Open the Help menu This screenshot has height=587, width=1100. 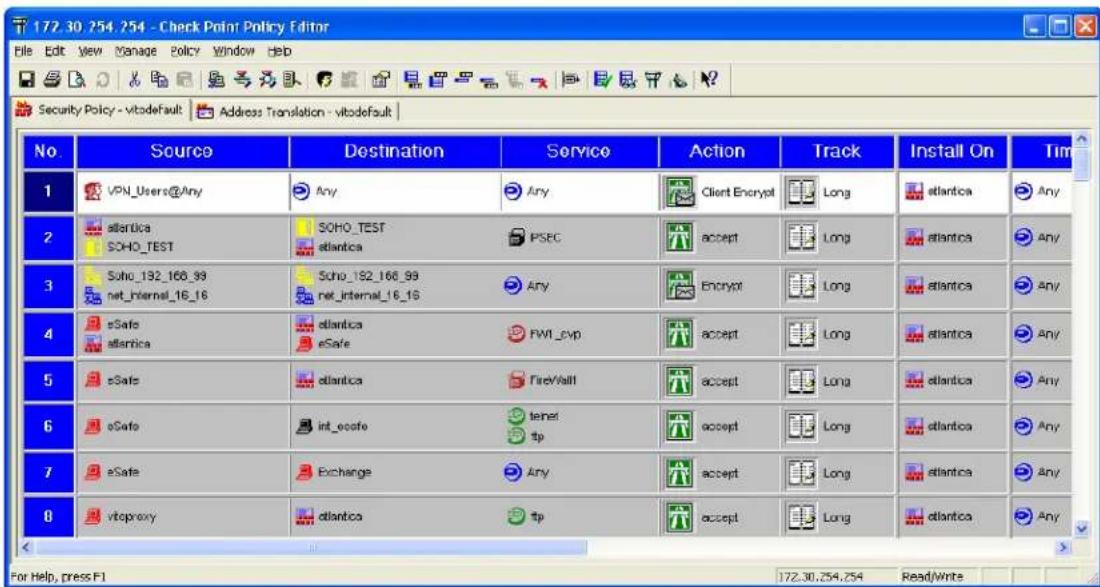(280, 51)
